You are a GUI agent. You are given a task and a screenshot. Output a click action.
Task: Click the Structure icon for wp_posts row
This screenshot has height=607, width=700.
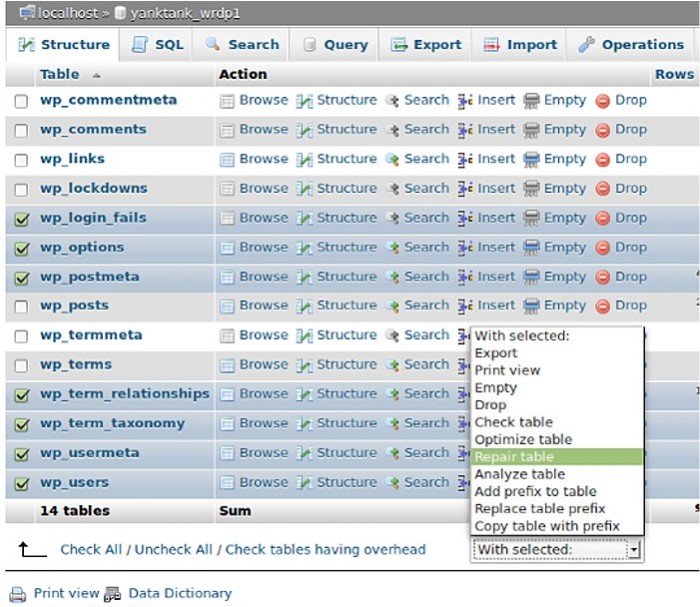[304, 307]
